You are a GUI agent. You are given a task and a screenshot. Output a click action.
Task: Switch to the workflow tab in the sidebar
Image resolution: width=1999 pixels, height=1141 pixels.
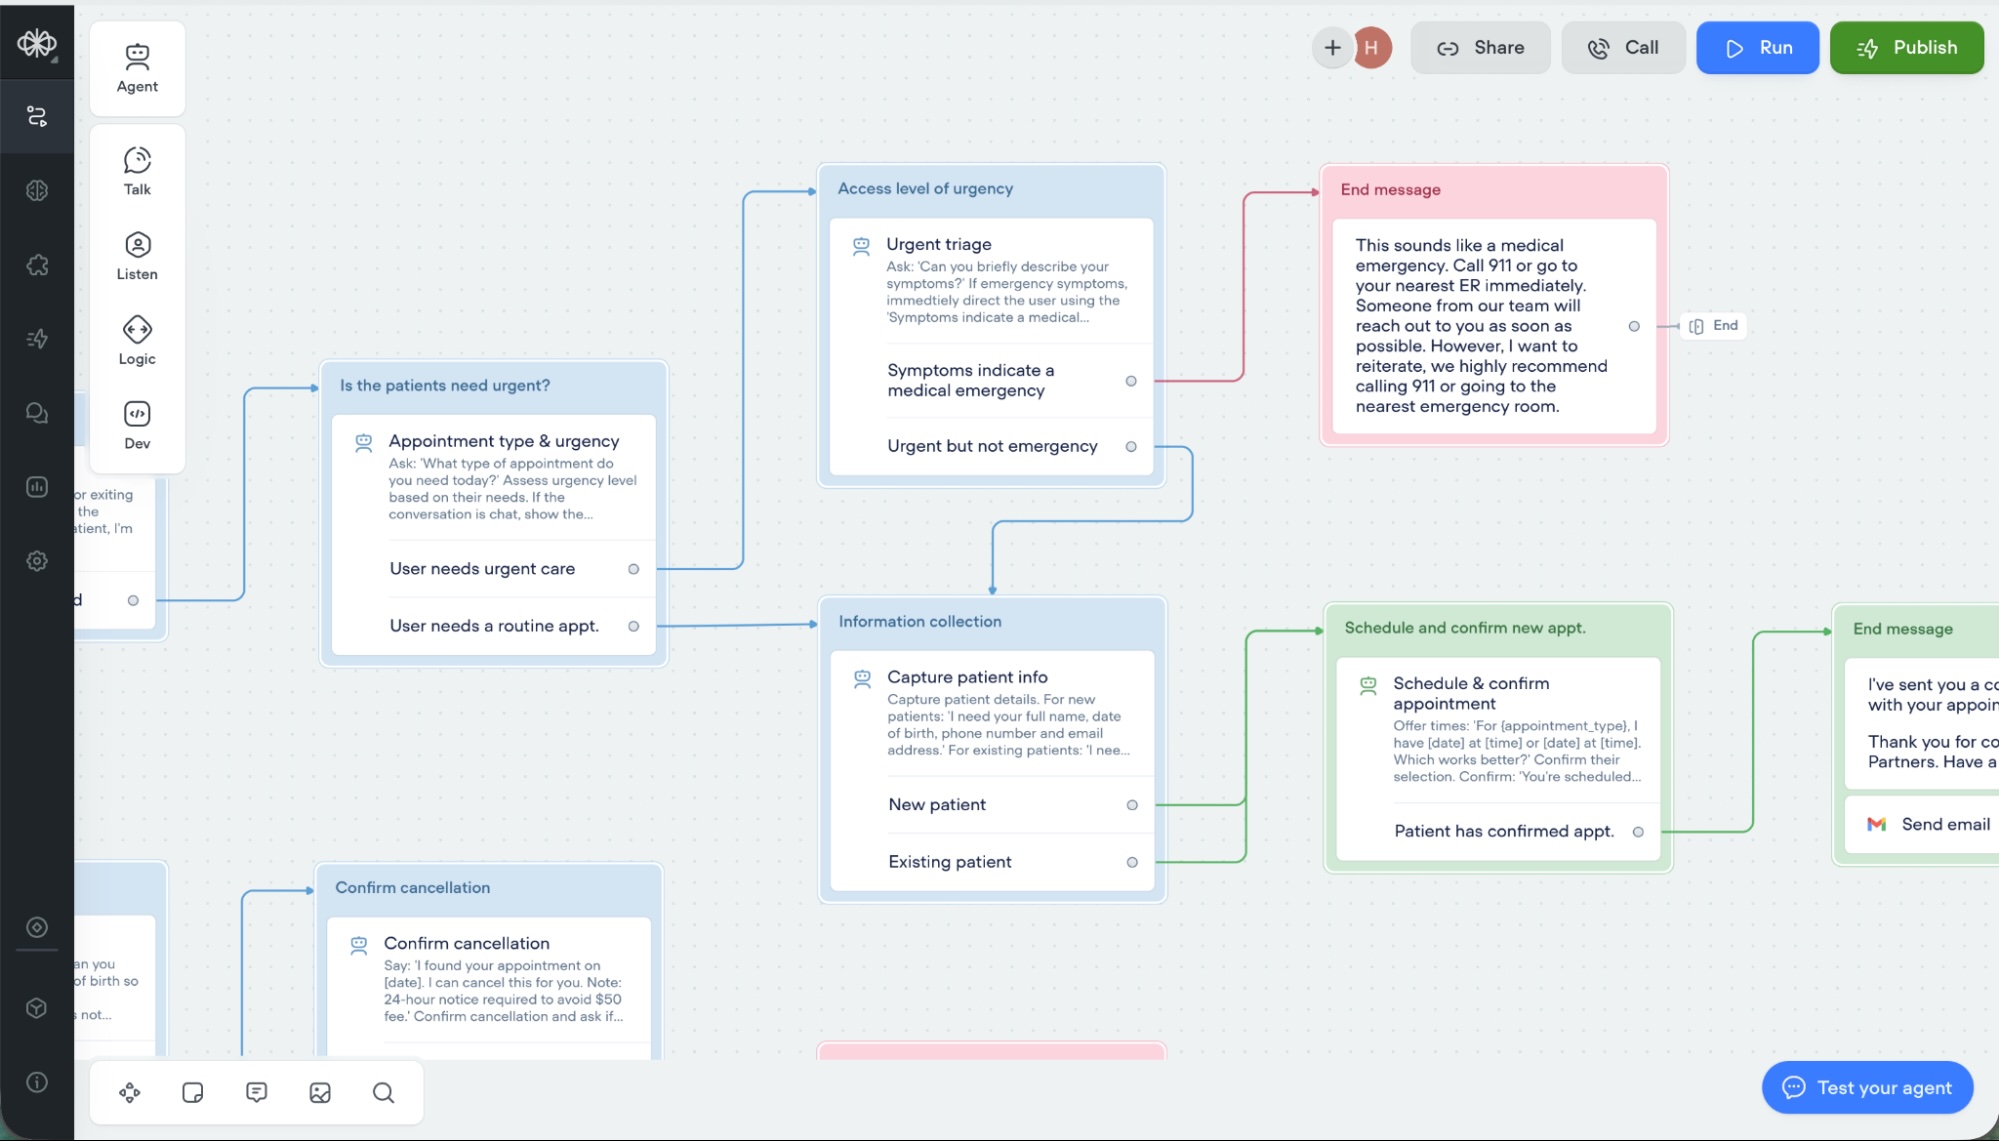pyautogui.click(x=37, y=116)
